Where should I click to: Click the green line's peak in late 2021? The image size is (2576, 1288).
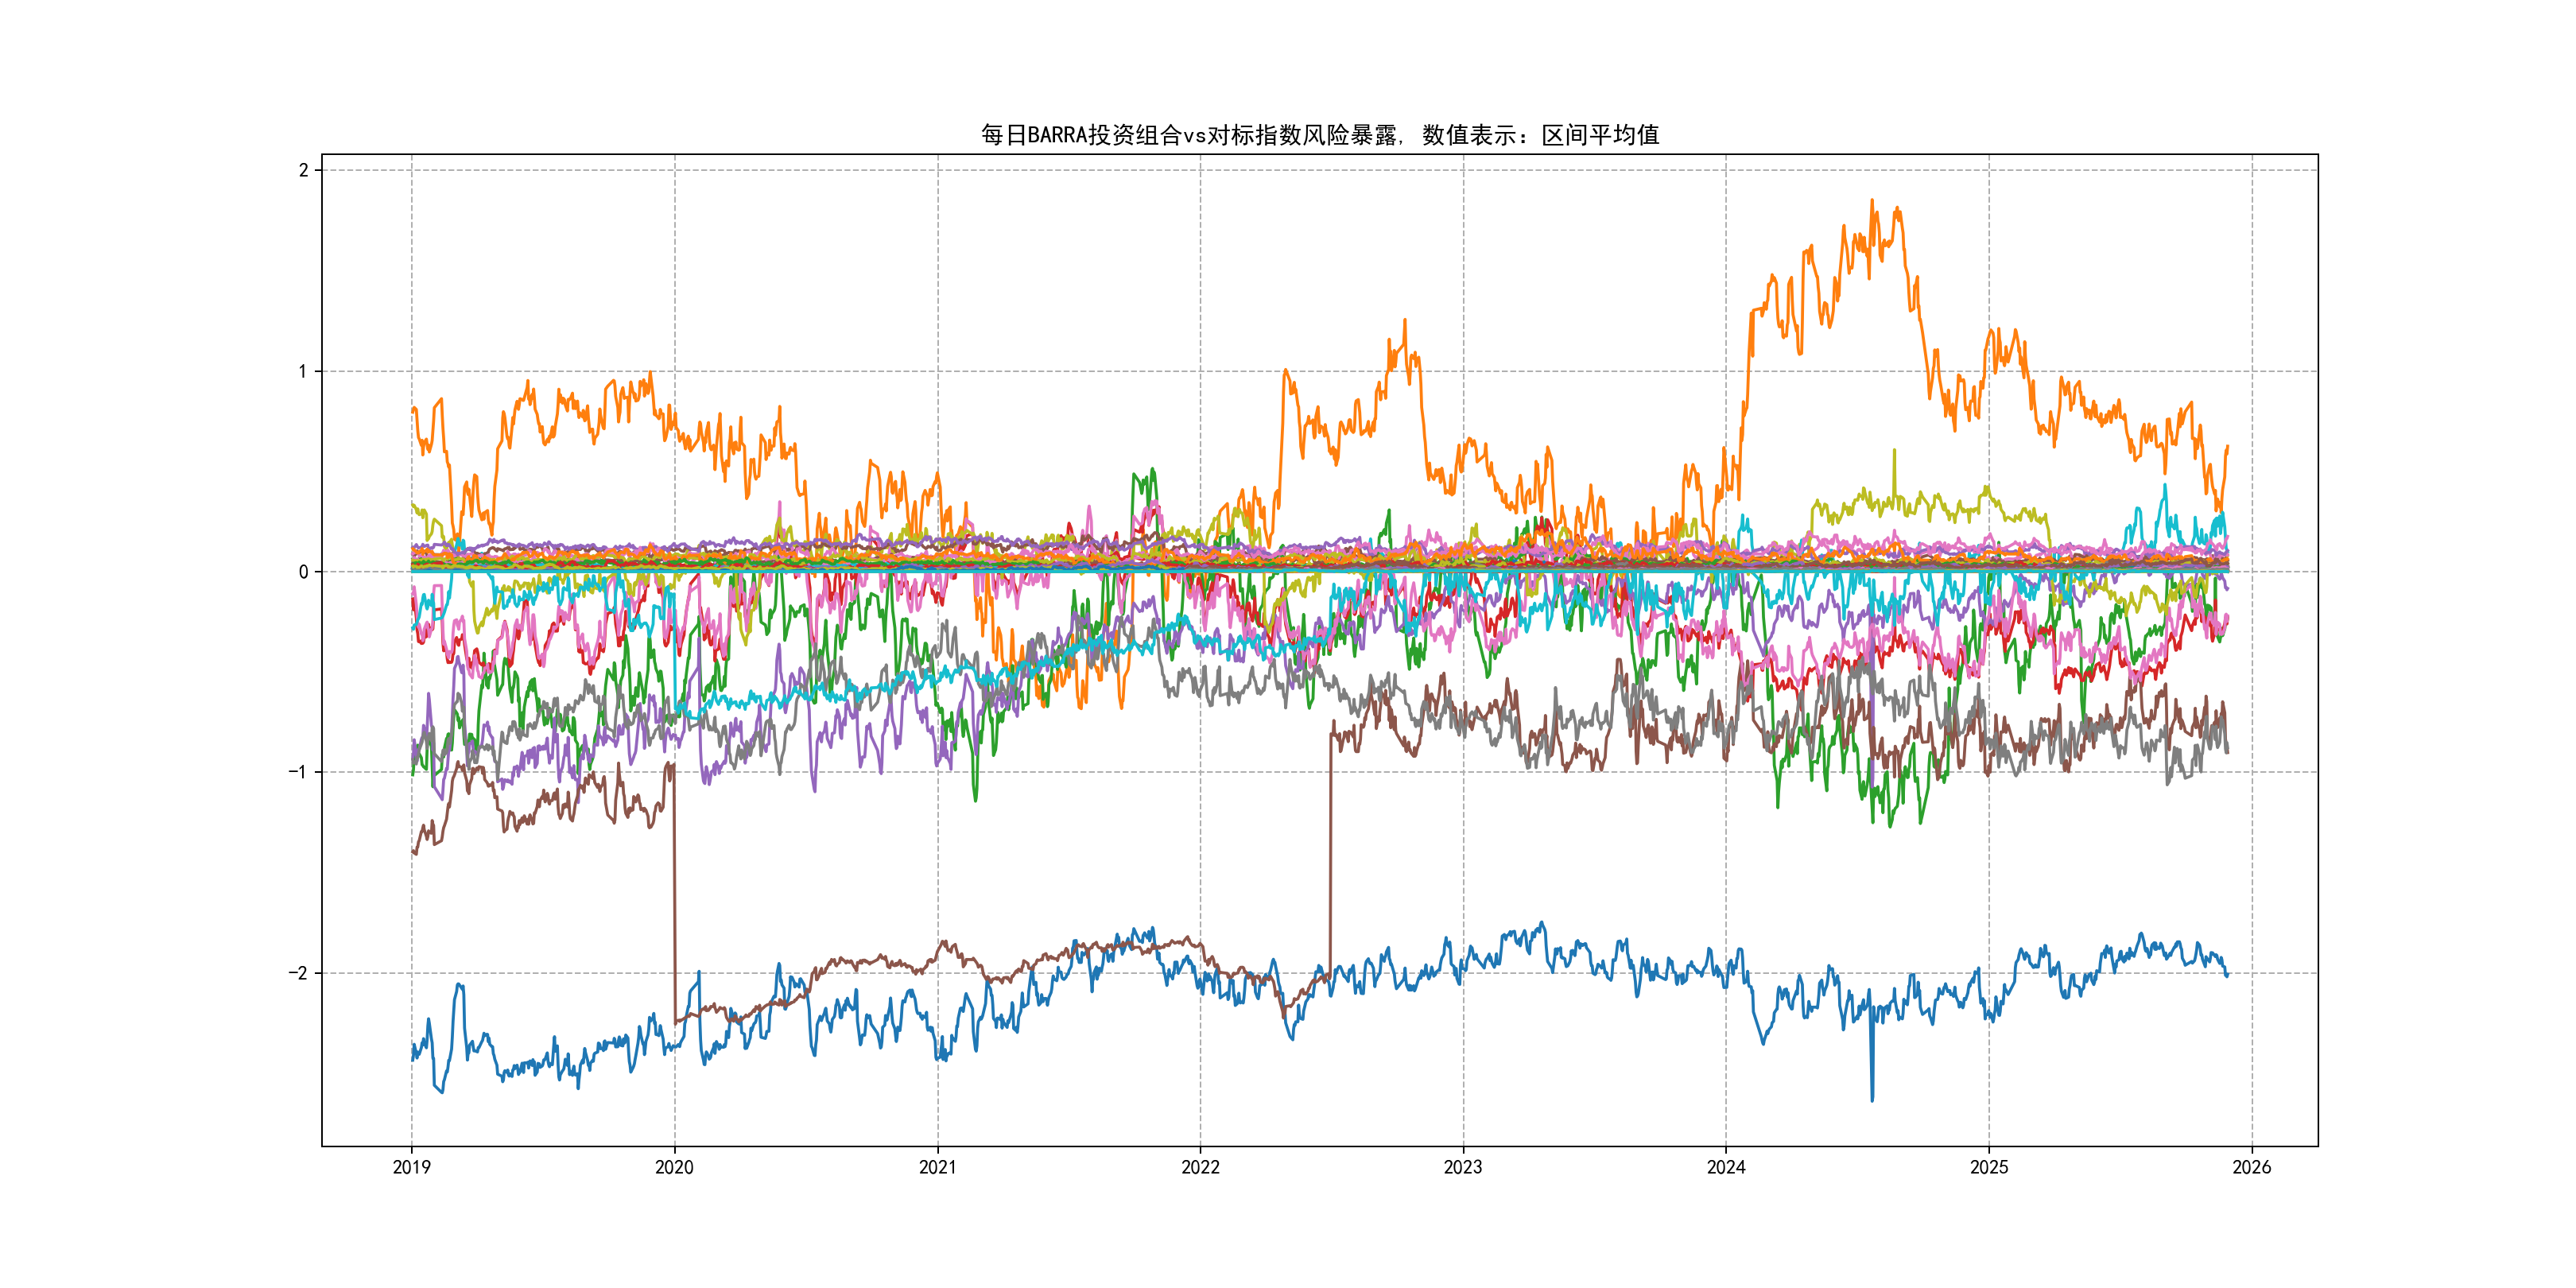1153,469
